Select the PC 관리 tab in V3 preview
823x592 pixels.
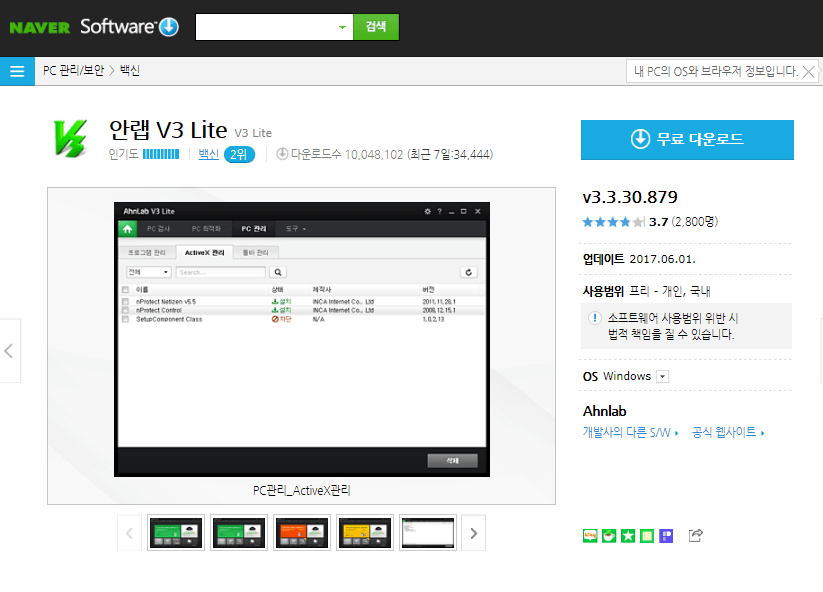254,229
